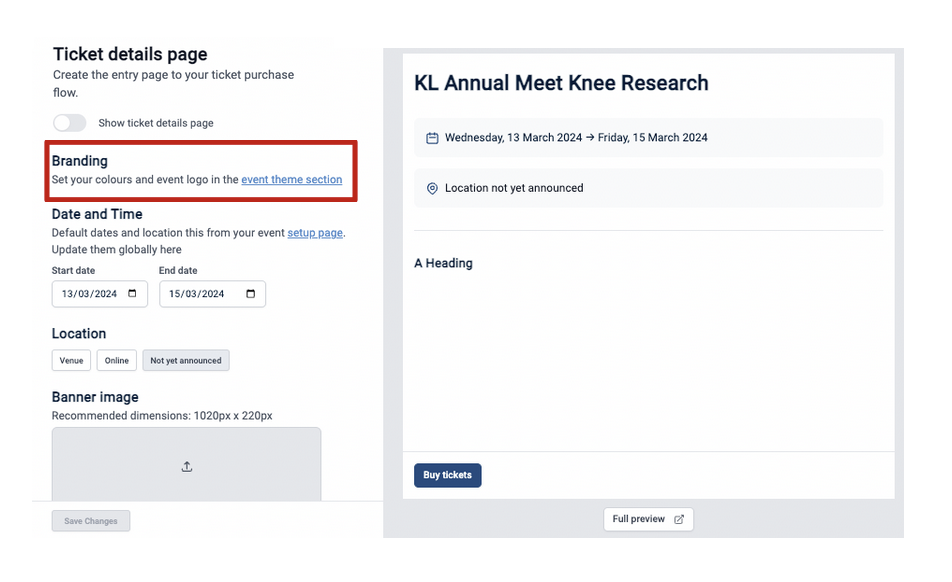Select the Not yet announced location option
The width and height of the screenshot is (952, 582).
pos(186,360)
